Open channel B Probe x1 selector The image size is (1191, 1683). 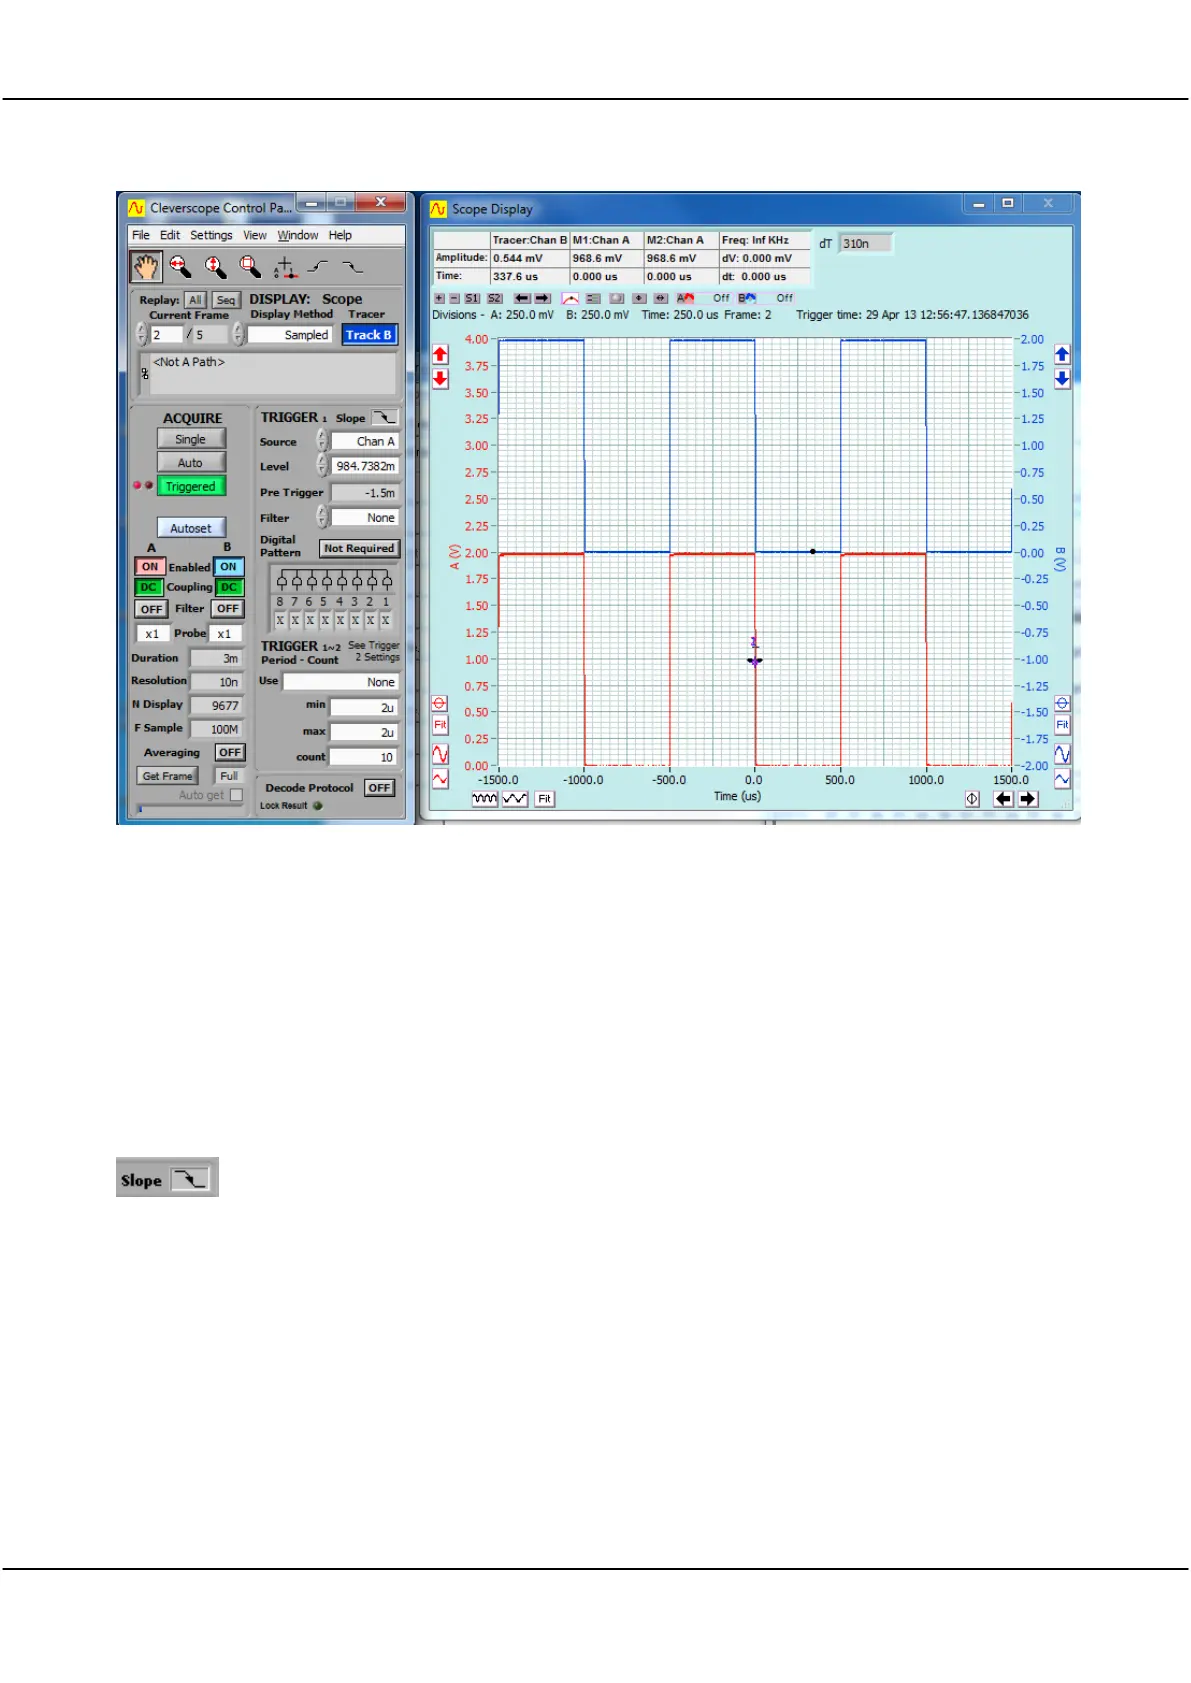point(225,634)
